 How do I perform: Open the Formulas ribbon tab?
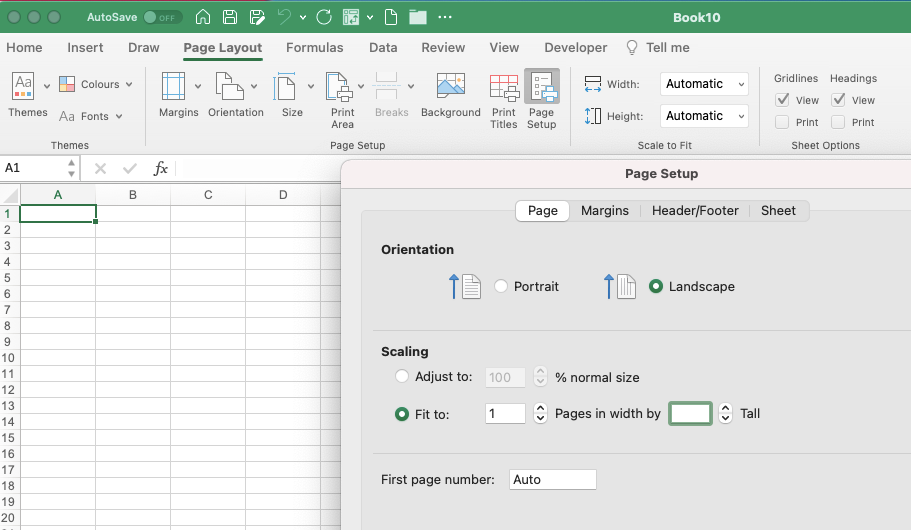pyautogui.click(x=314, y=48)
